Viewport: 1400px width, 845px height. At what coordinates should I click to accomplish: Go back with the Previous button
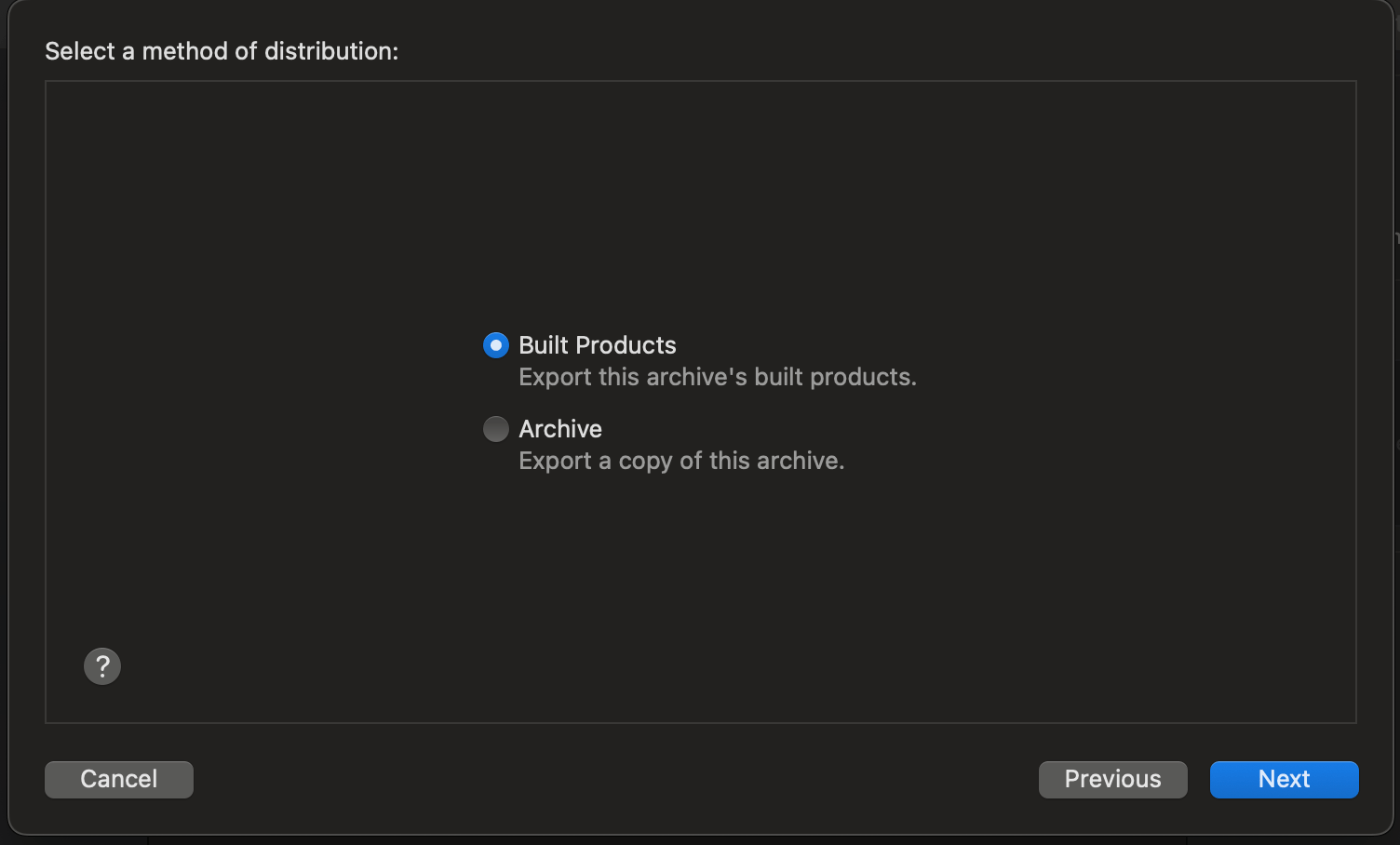(1112, 779)
